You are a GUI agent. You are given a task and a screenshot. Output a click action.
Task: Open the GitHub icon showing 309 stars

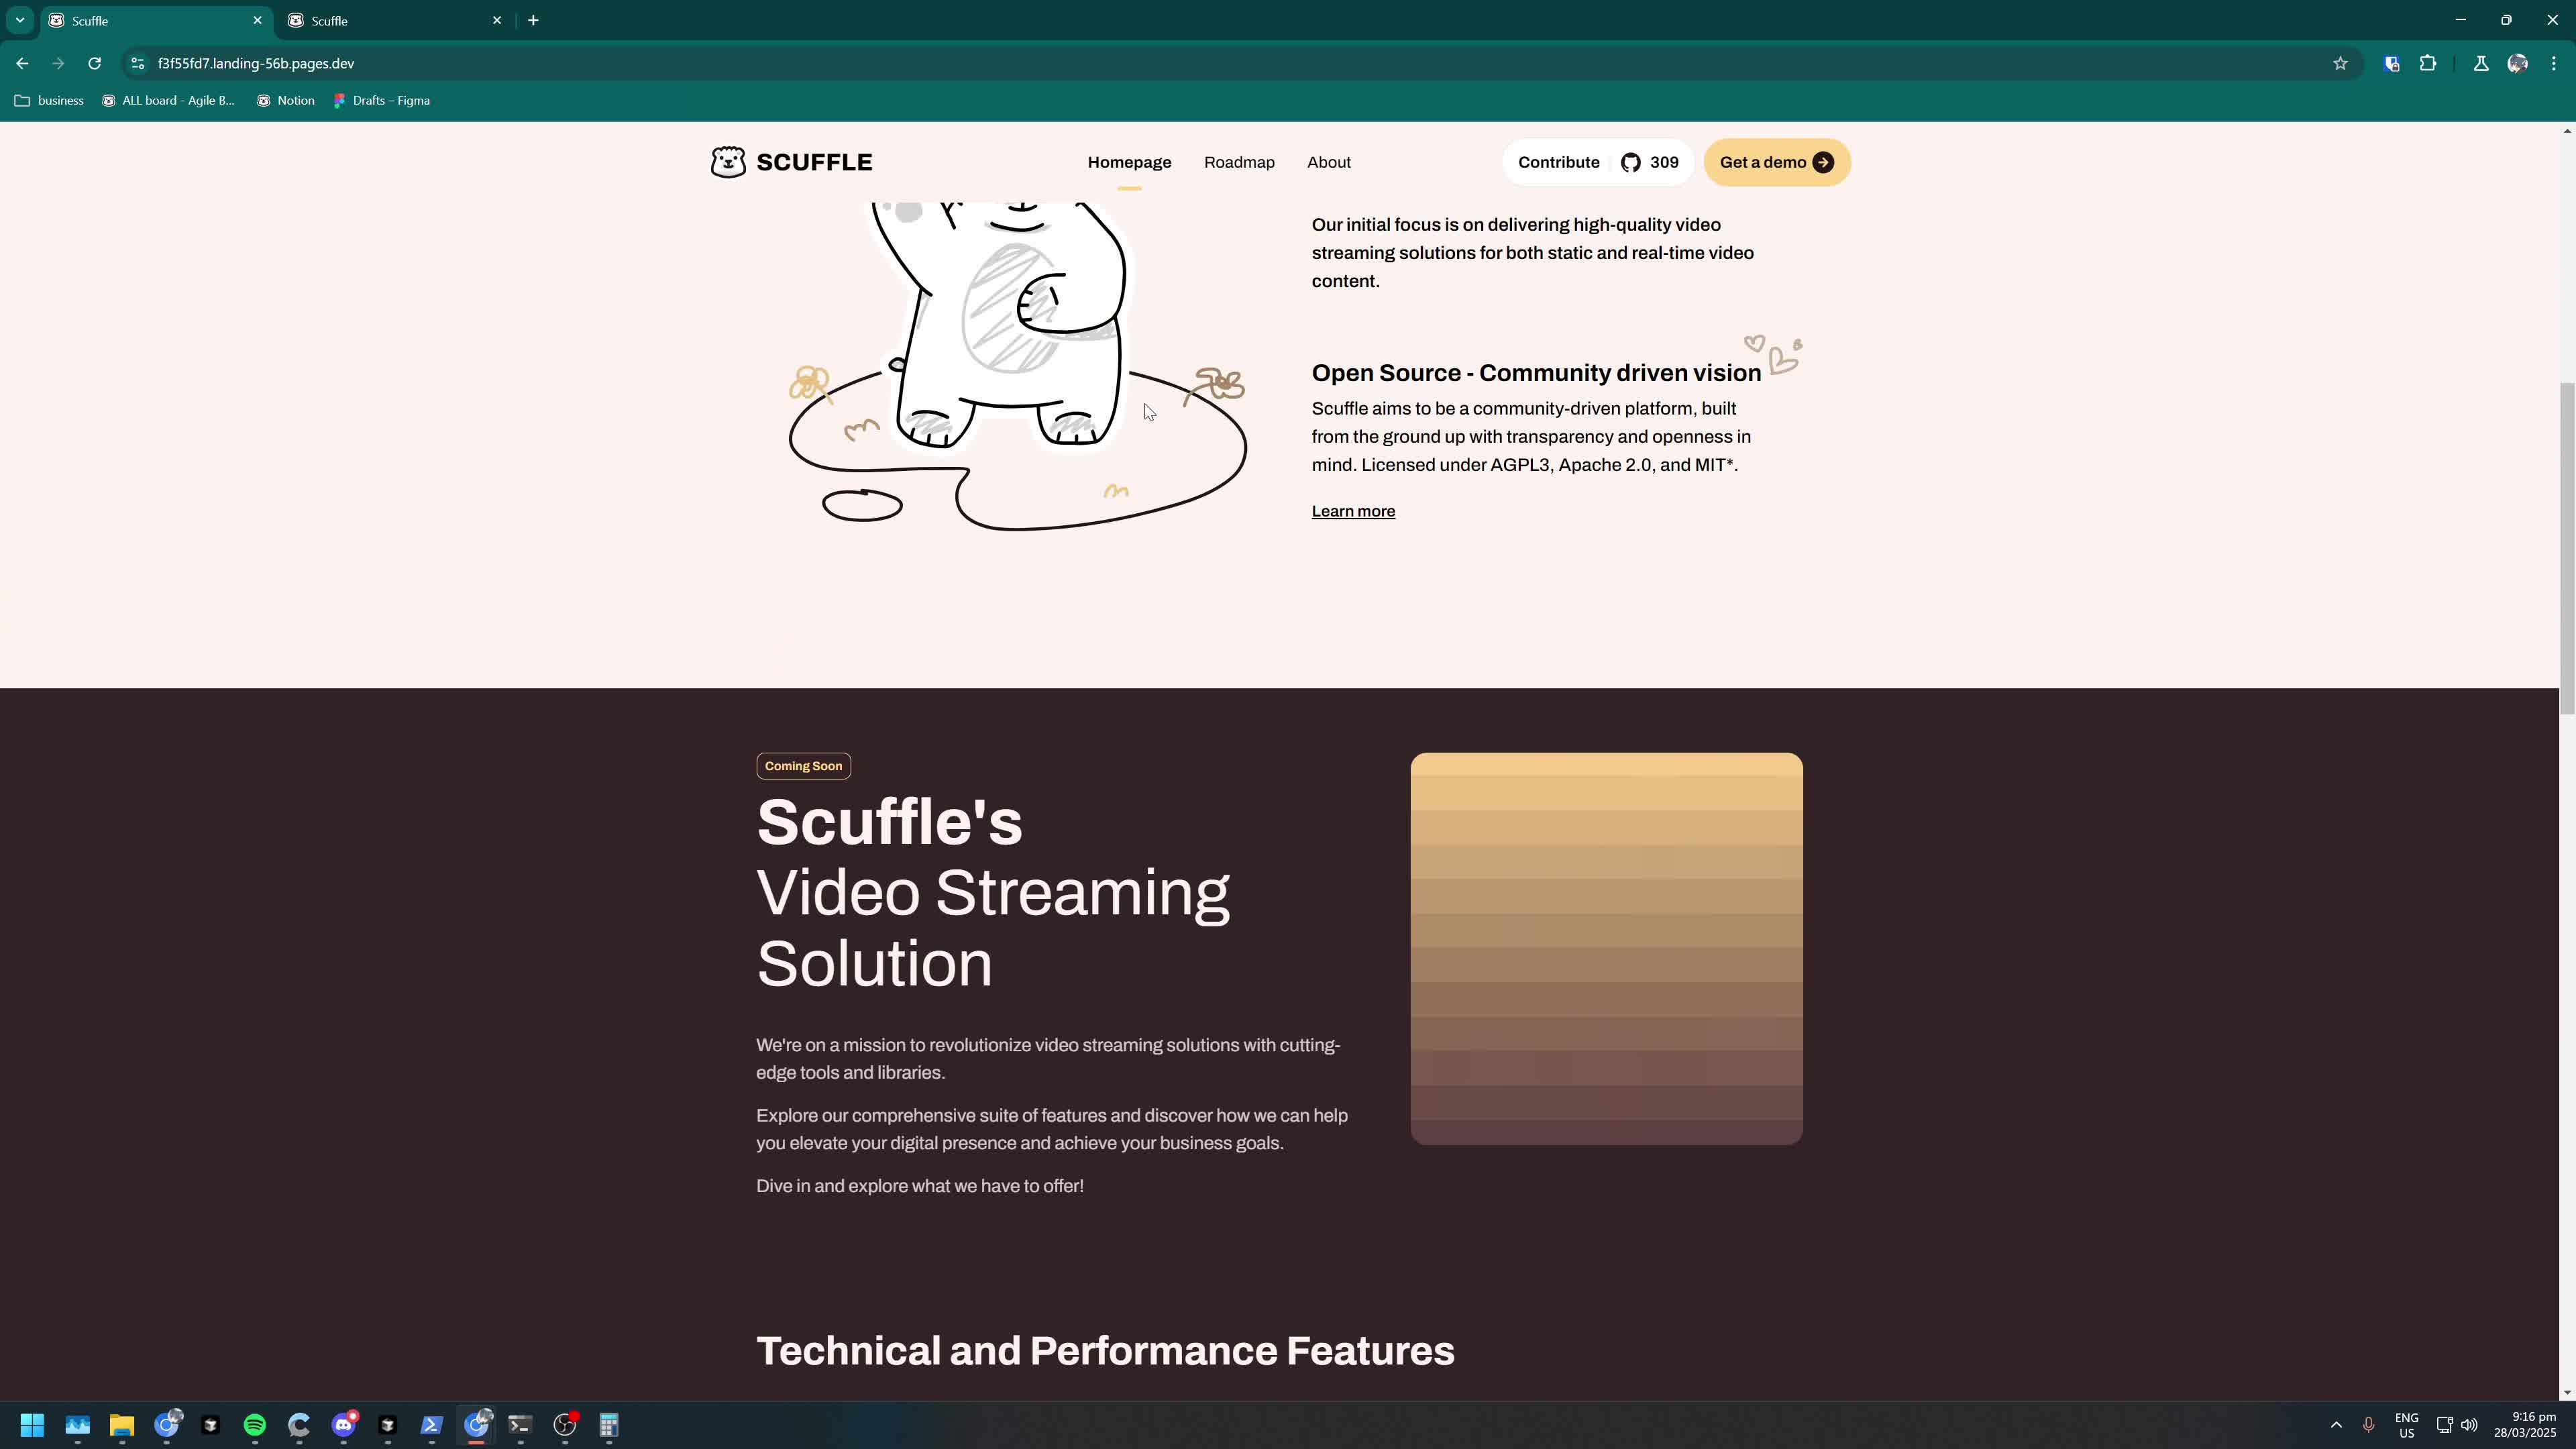1631,163
